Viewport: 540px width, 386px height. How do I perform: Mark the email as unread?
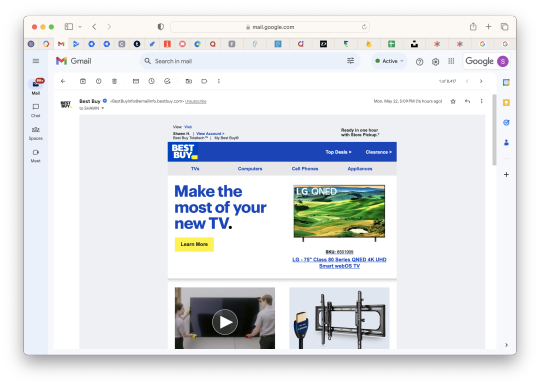(136, 81)
